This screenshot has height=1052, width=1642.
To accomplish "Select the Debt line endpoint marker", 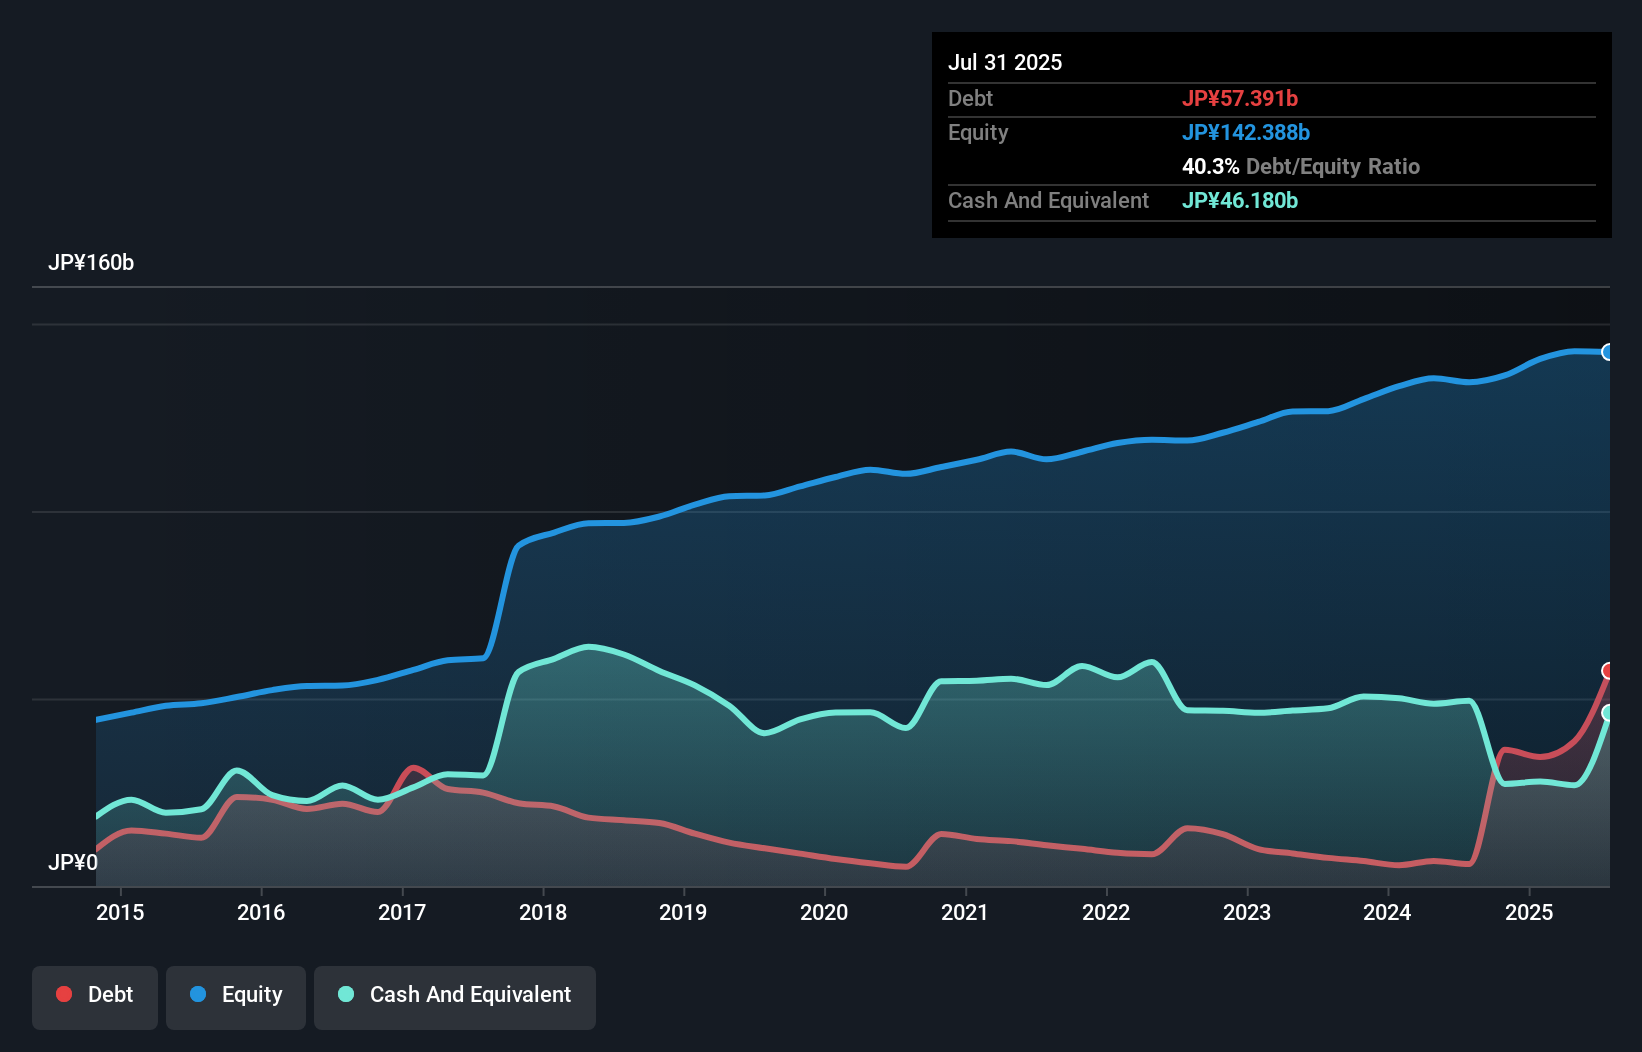I will pos(1608,671).
